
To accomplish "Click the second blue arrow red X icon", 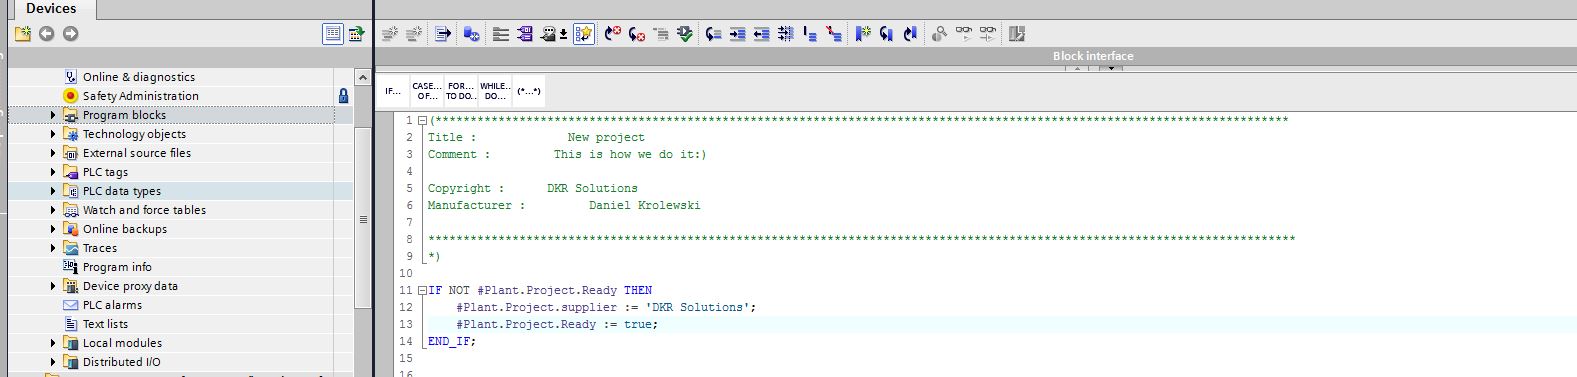I will coord(637,34).
